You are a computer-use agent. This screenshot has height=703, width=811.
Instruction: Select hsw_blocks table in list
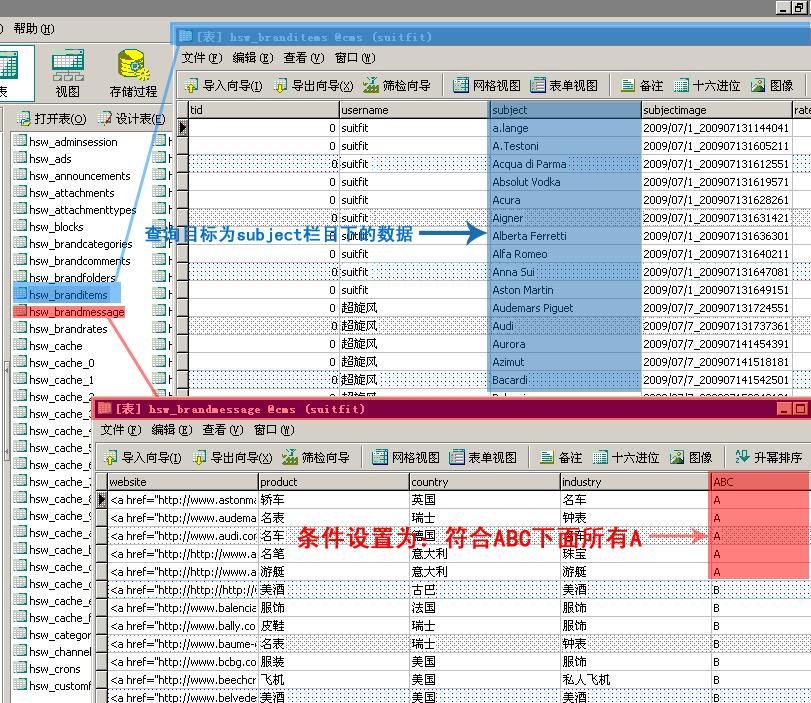click(49, 227)
